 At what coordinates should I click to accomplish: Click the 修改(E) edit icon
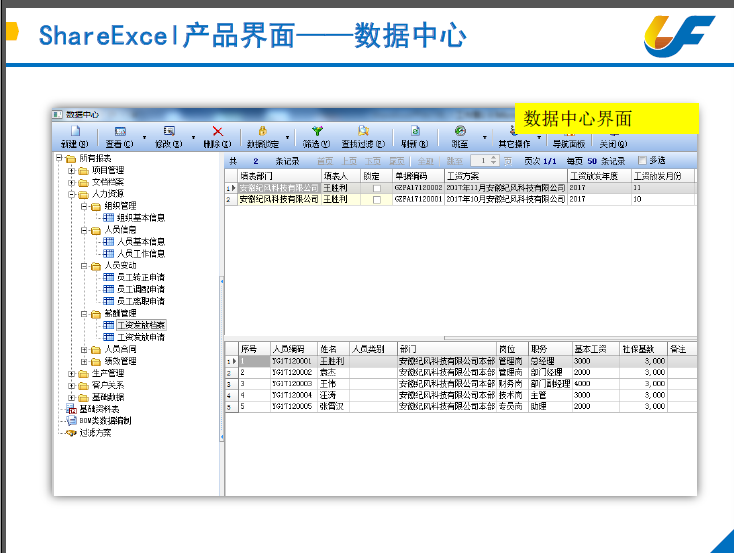tap(169, 131)
